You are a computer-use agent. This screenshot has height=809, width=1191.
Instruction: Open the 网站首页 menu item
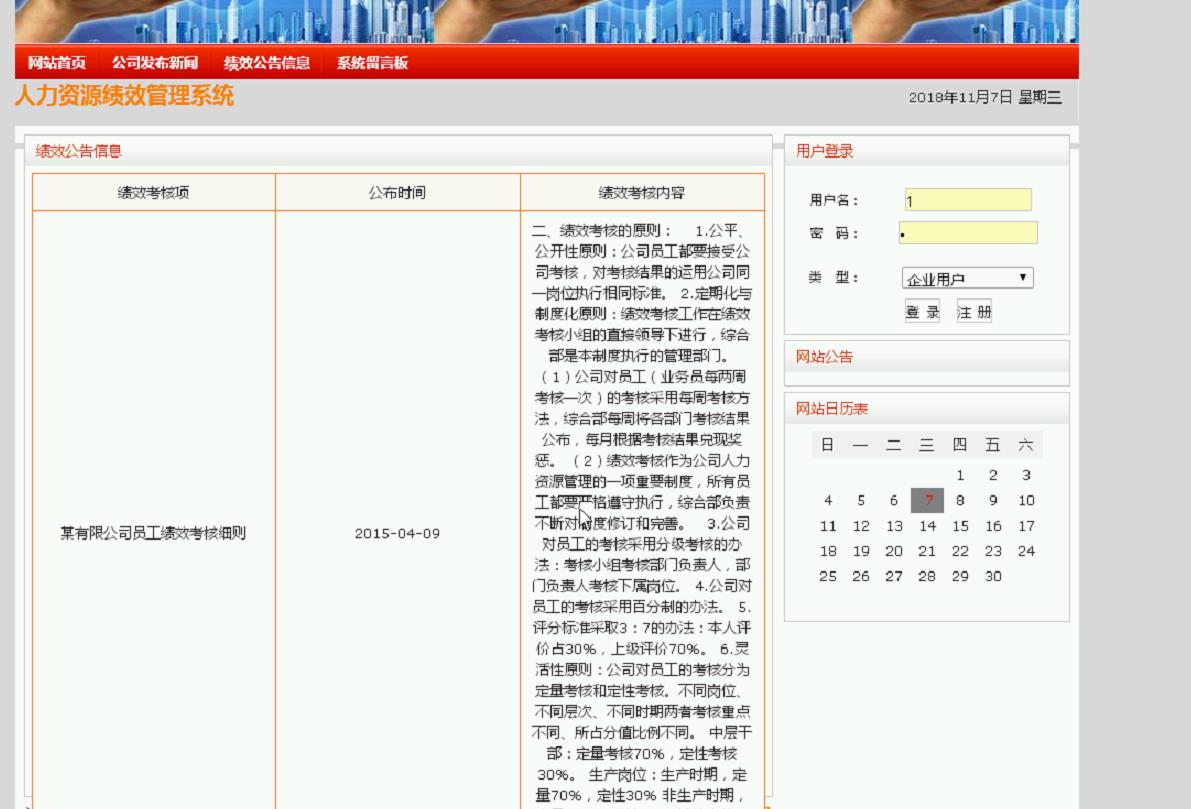[x=57, y=63]
